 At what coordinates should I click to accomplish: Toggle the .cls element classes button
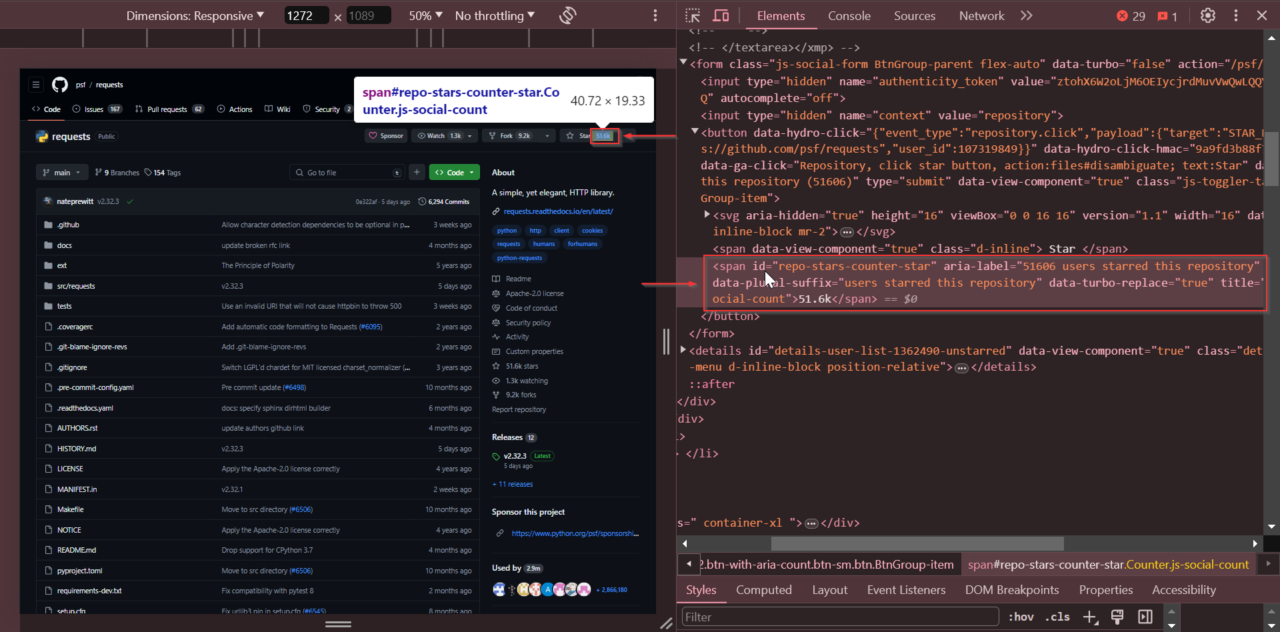point(1057,617)
